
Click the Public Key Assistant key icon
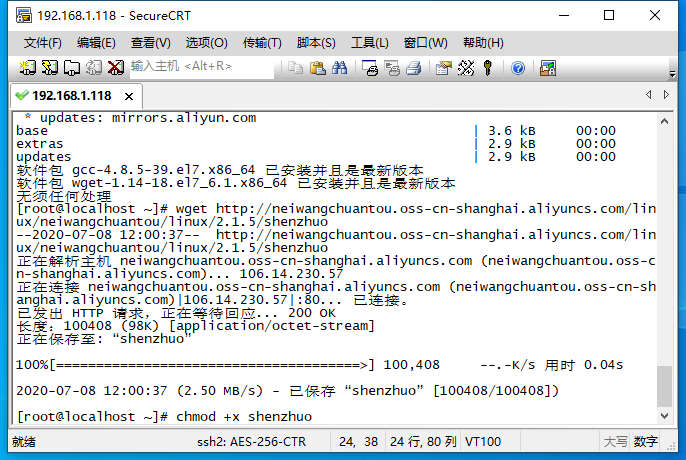click(x=487, y=68)
